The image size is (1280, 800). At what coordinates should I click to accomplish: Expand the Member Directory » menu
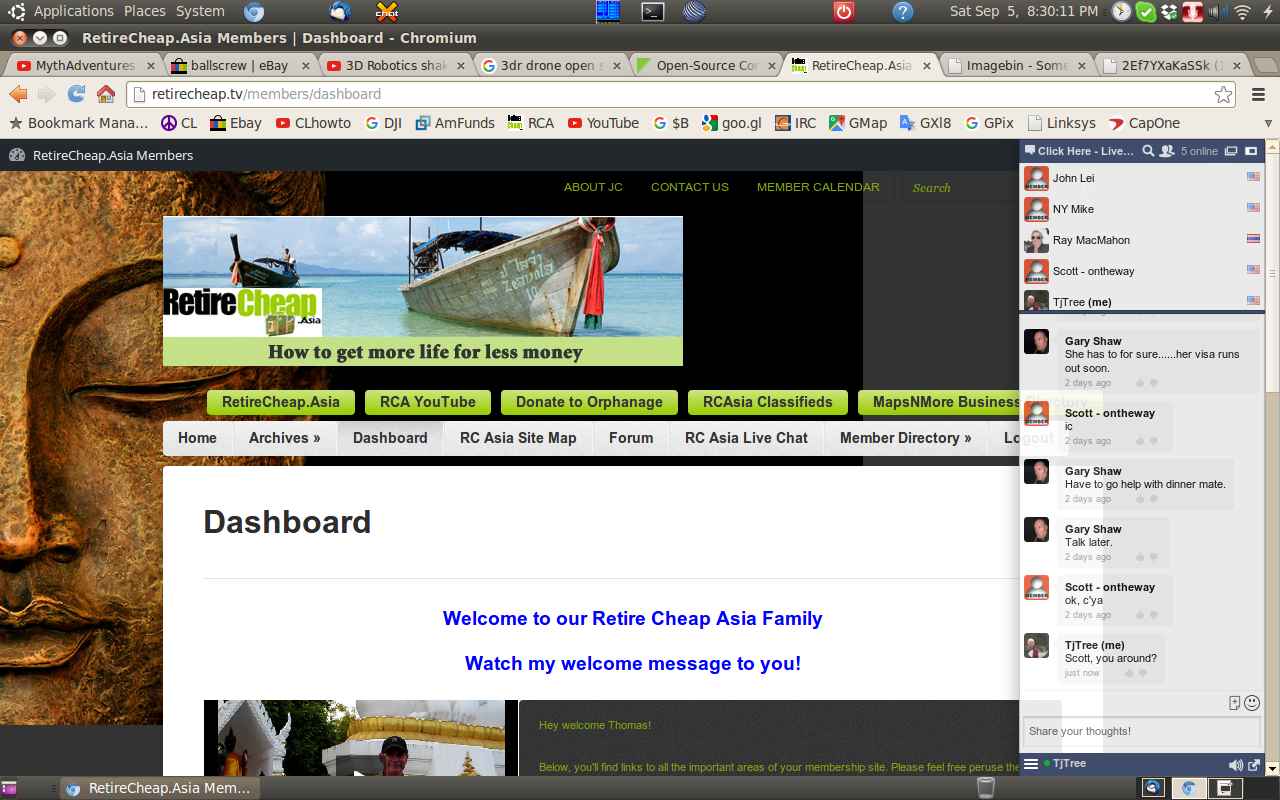906,438
